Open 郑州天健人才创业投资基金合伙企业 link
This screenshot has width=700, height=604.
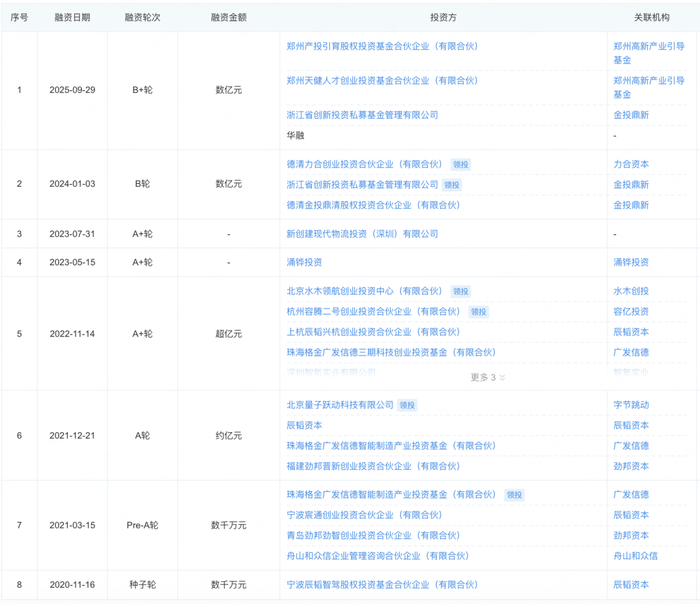[x=382, y=80]
